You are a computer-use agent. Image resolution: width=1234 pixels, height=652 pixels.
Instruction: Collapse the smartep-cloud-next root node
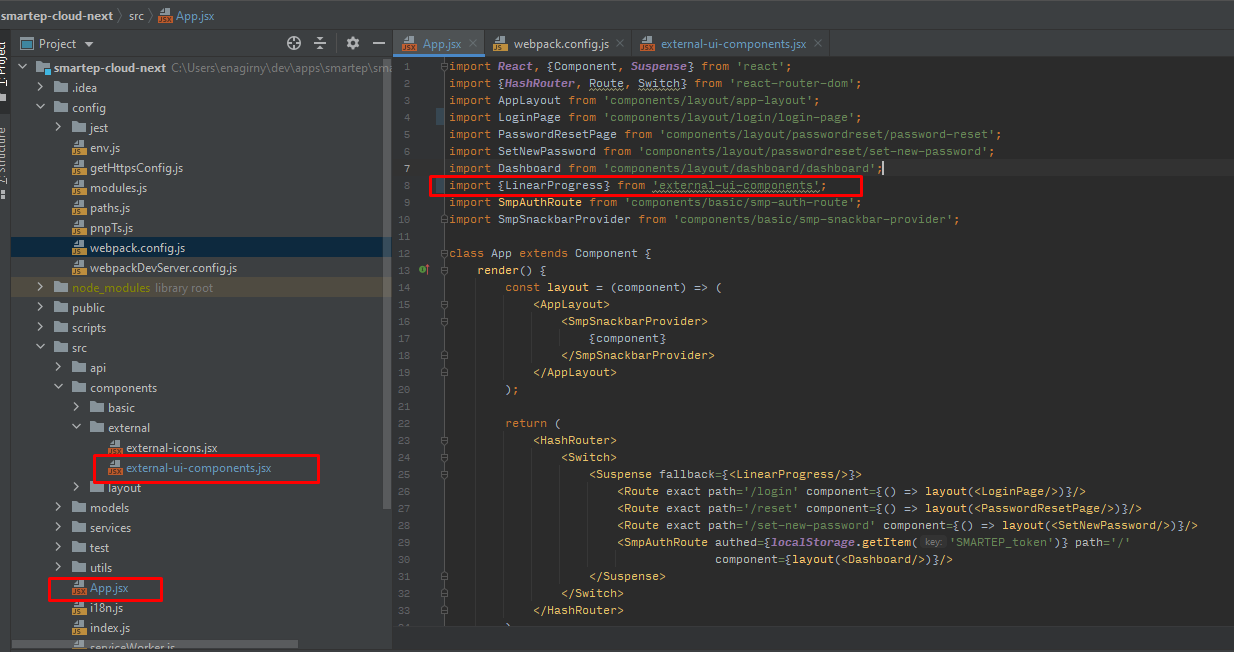click(22, 68)
